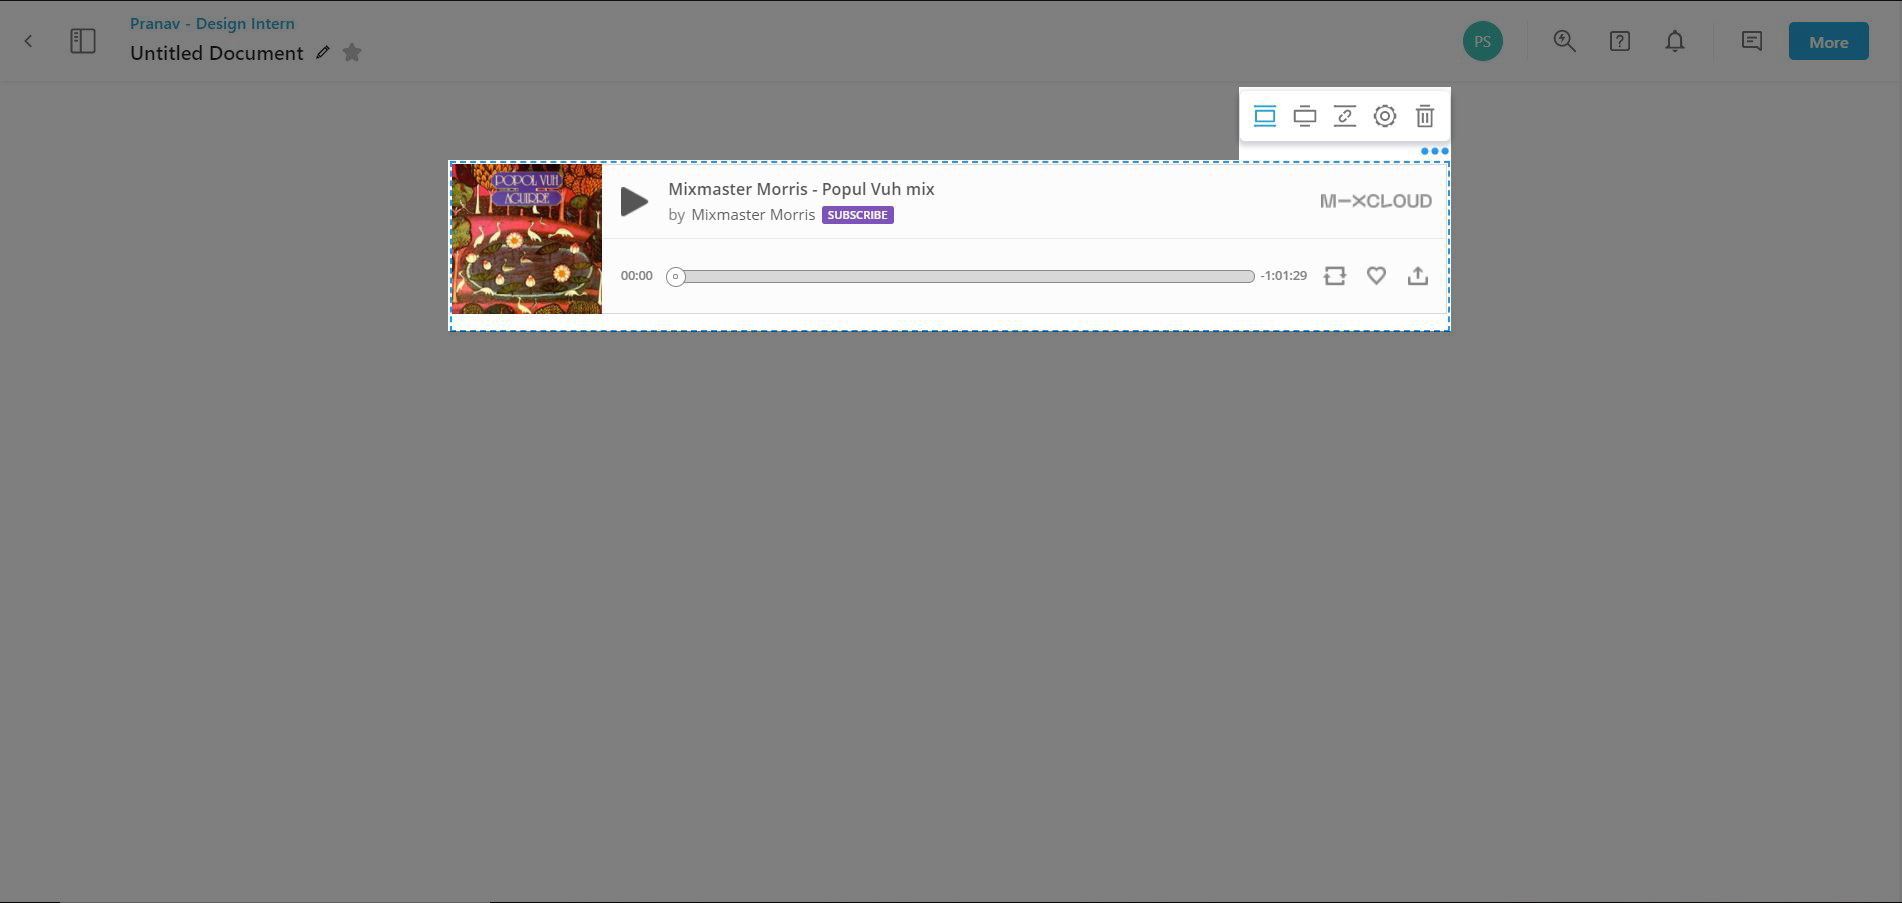
Task: Click the -1:01:29 remaining time
Action: click(1283, 276)
